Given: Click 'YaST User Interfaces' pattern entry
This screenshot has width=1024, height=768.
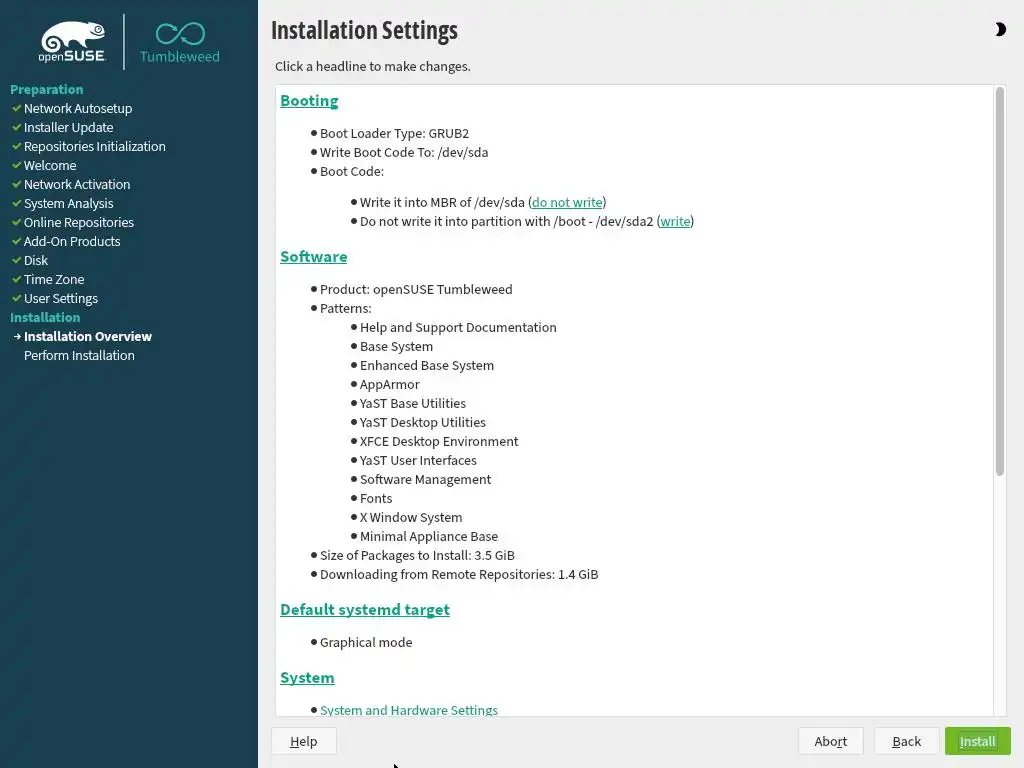Looking at the screenshot, I should [x=418, y=460].
